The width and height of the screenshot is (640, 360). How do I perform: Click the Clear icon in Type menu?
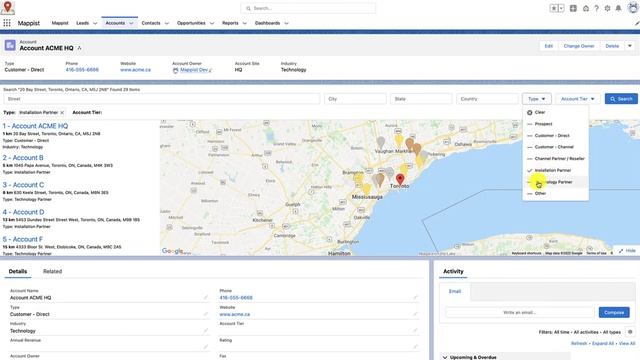pos(529,112)
